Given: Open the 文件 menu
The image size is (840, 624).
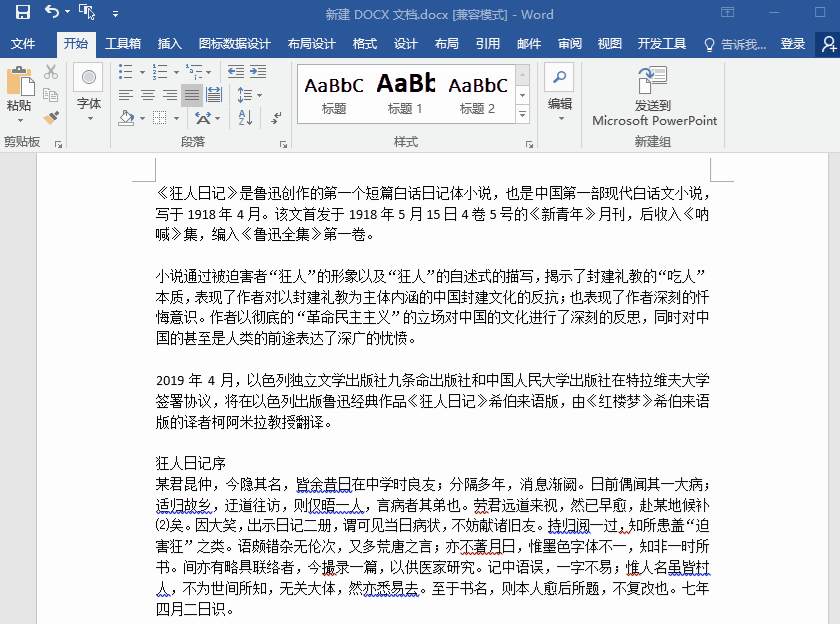Looking at the screenshot, I should [23, 44].
